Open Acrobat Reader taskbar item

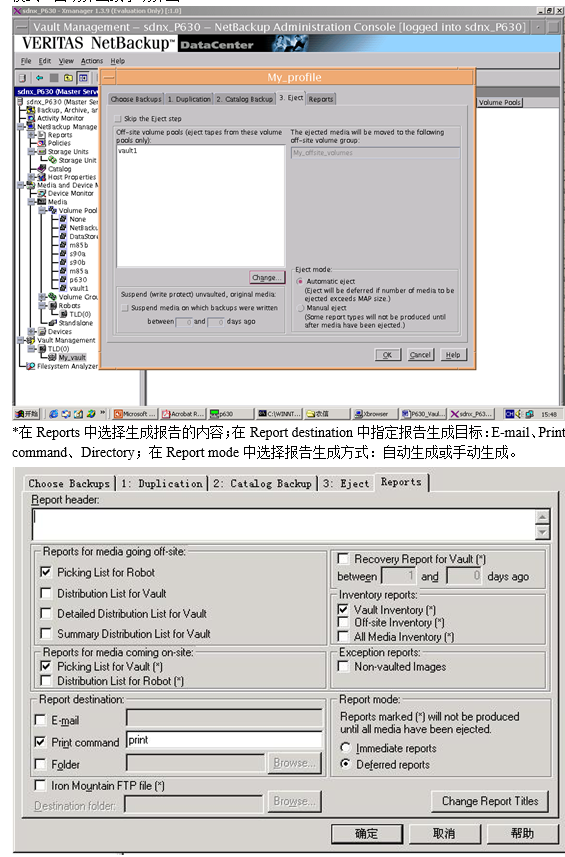coord(183,414)
